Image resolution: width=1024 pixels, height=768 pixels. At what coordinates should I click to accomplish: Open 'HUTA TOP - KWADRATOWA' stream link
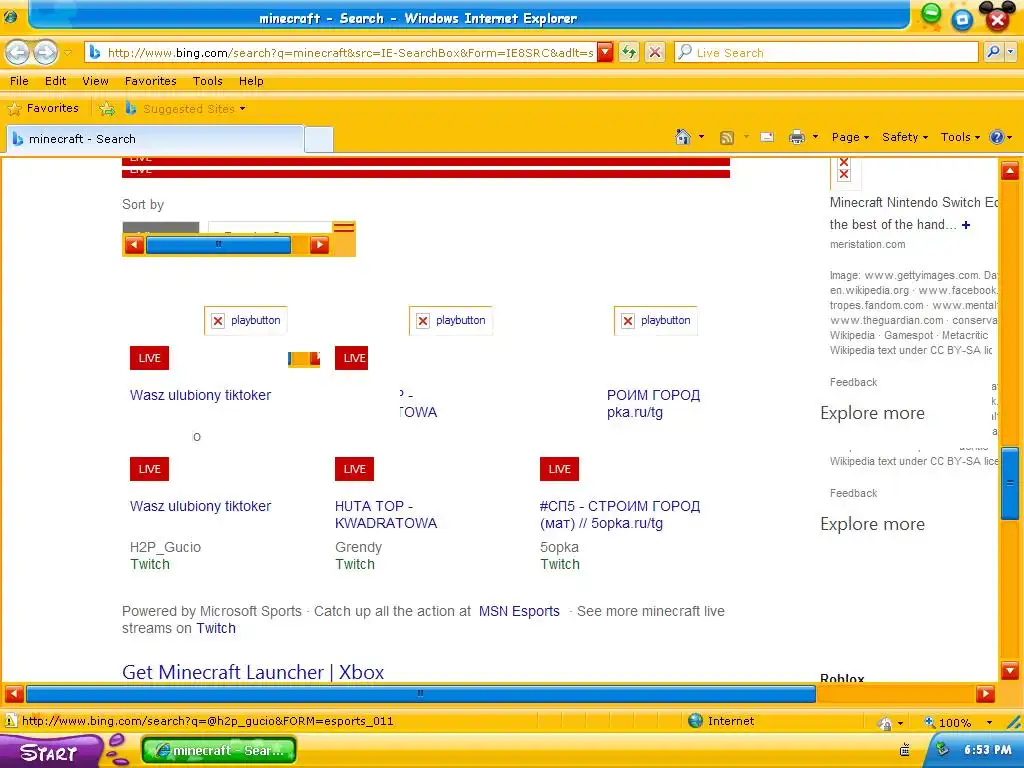click(386, 515)
